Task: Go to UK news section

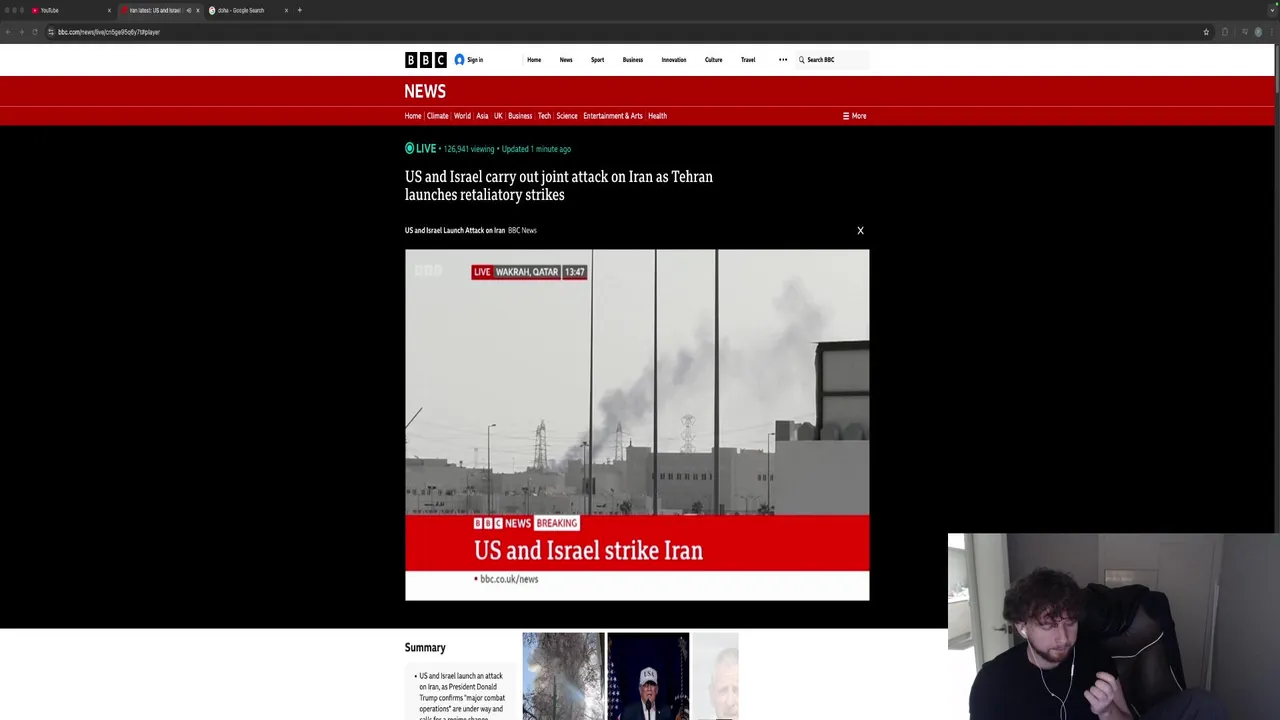Action: point(498,116)
